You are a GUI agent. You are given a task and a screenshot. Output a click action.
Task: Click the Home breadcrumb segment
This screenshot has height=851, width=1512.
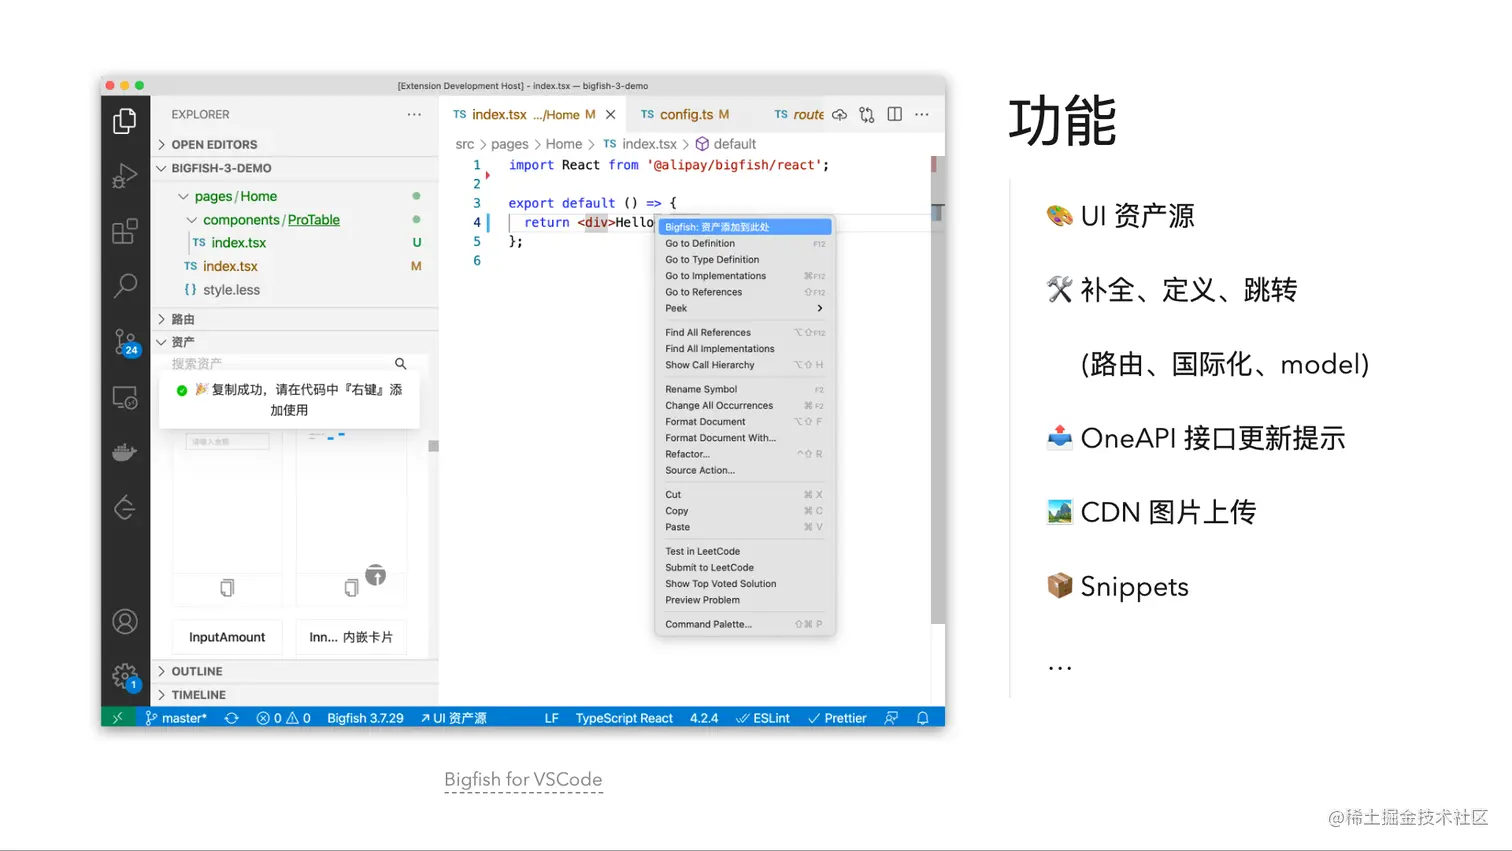tap(563, 144)
